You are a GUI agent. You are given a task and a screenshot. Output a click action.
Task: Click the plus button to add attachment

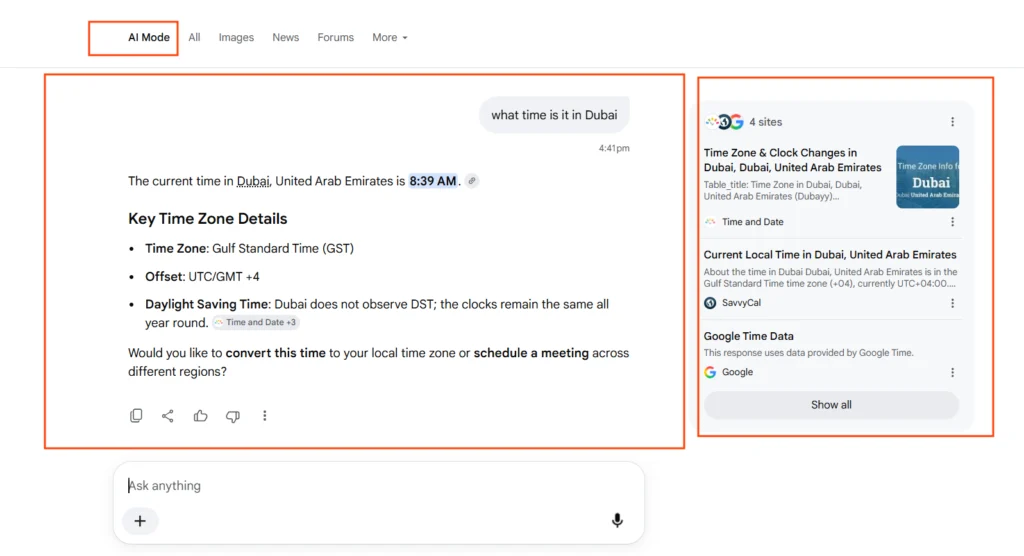pyautogui.click(x=140, y=521)
